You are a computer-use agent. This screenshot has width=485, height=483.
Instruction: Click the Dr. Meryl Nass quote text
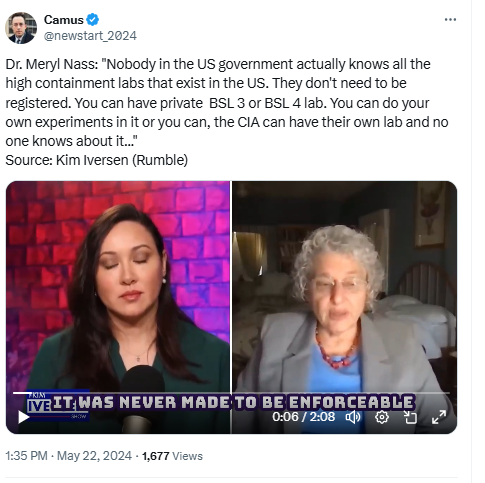[x=227, y=103]
